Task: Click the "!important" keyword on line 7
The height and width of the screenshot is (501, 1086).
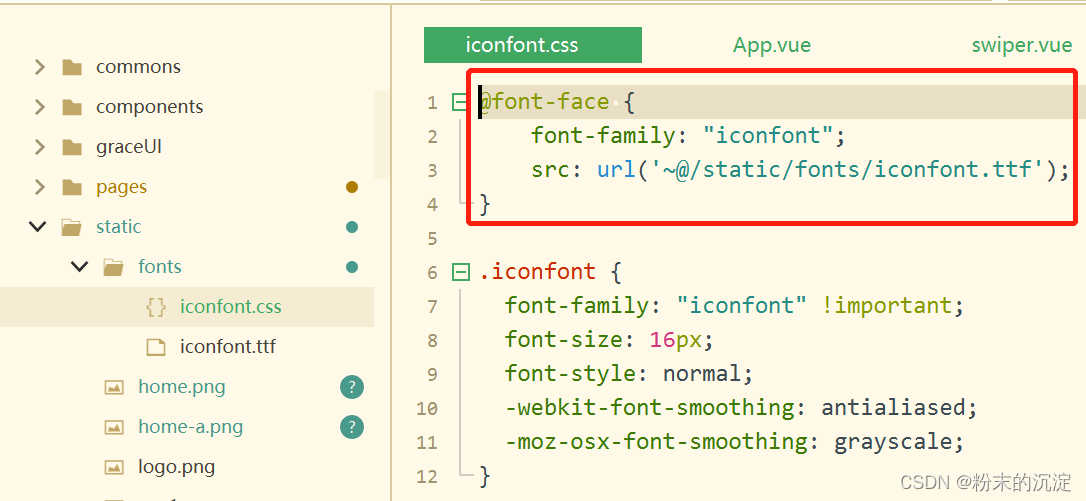Action: coord(887,306)
